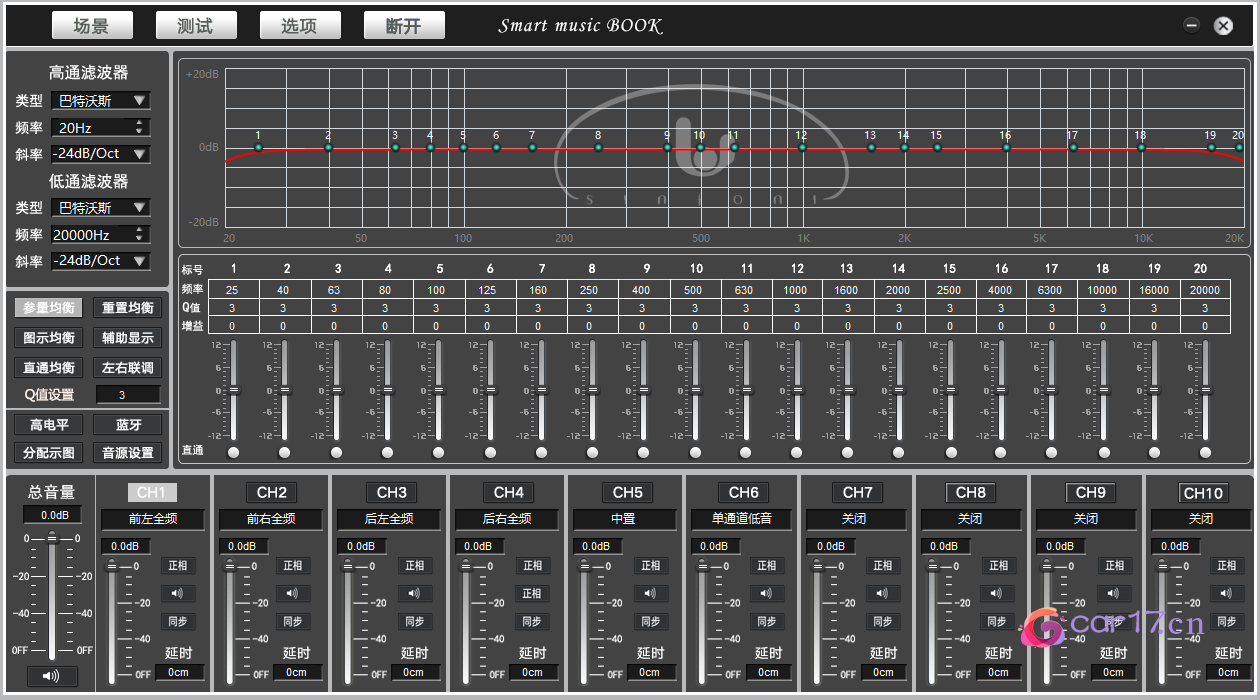Click the 辅助显示 button
This screenshot has height=700, width=1260.
click(128, 338)
